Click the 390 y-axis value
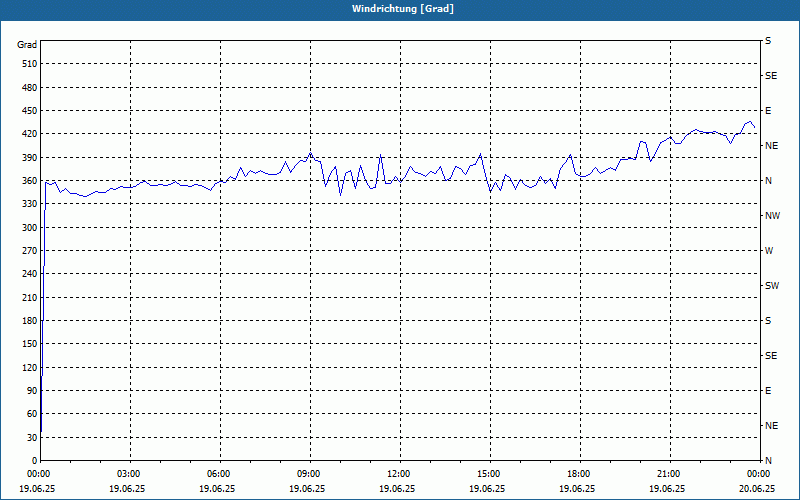The width and height of the screenshot is (800, 500). pos(30,157)
